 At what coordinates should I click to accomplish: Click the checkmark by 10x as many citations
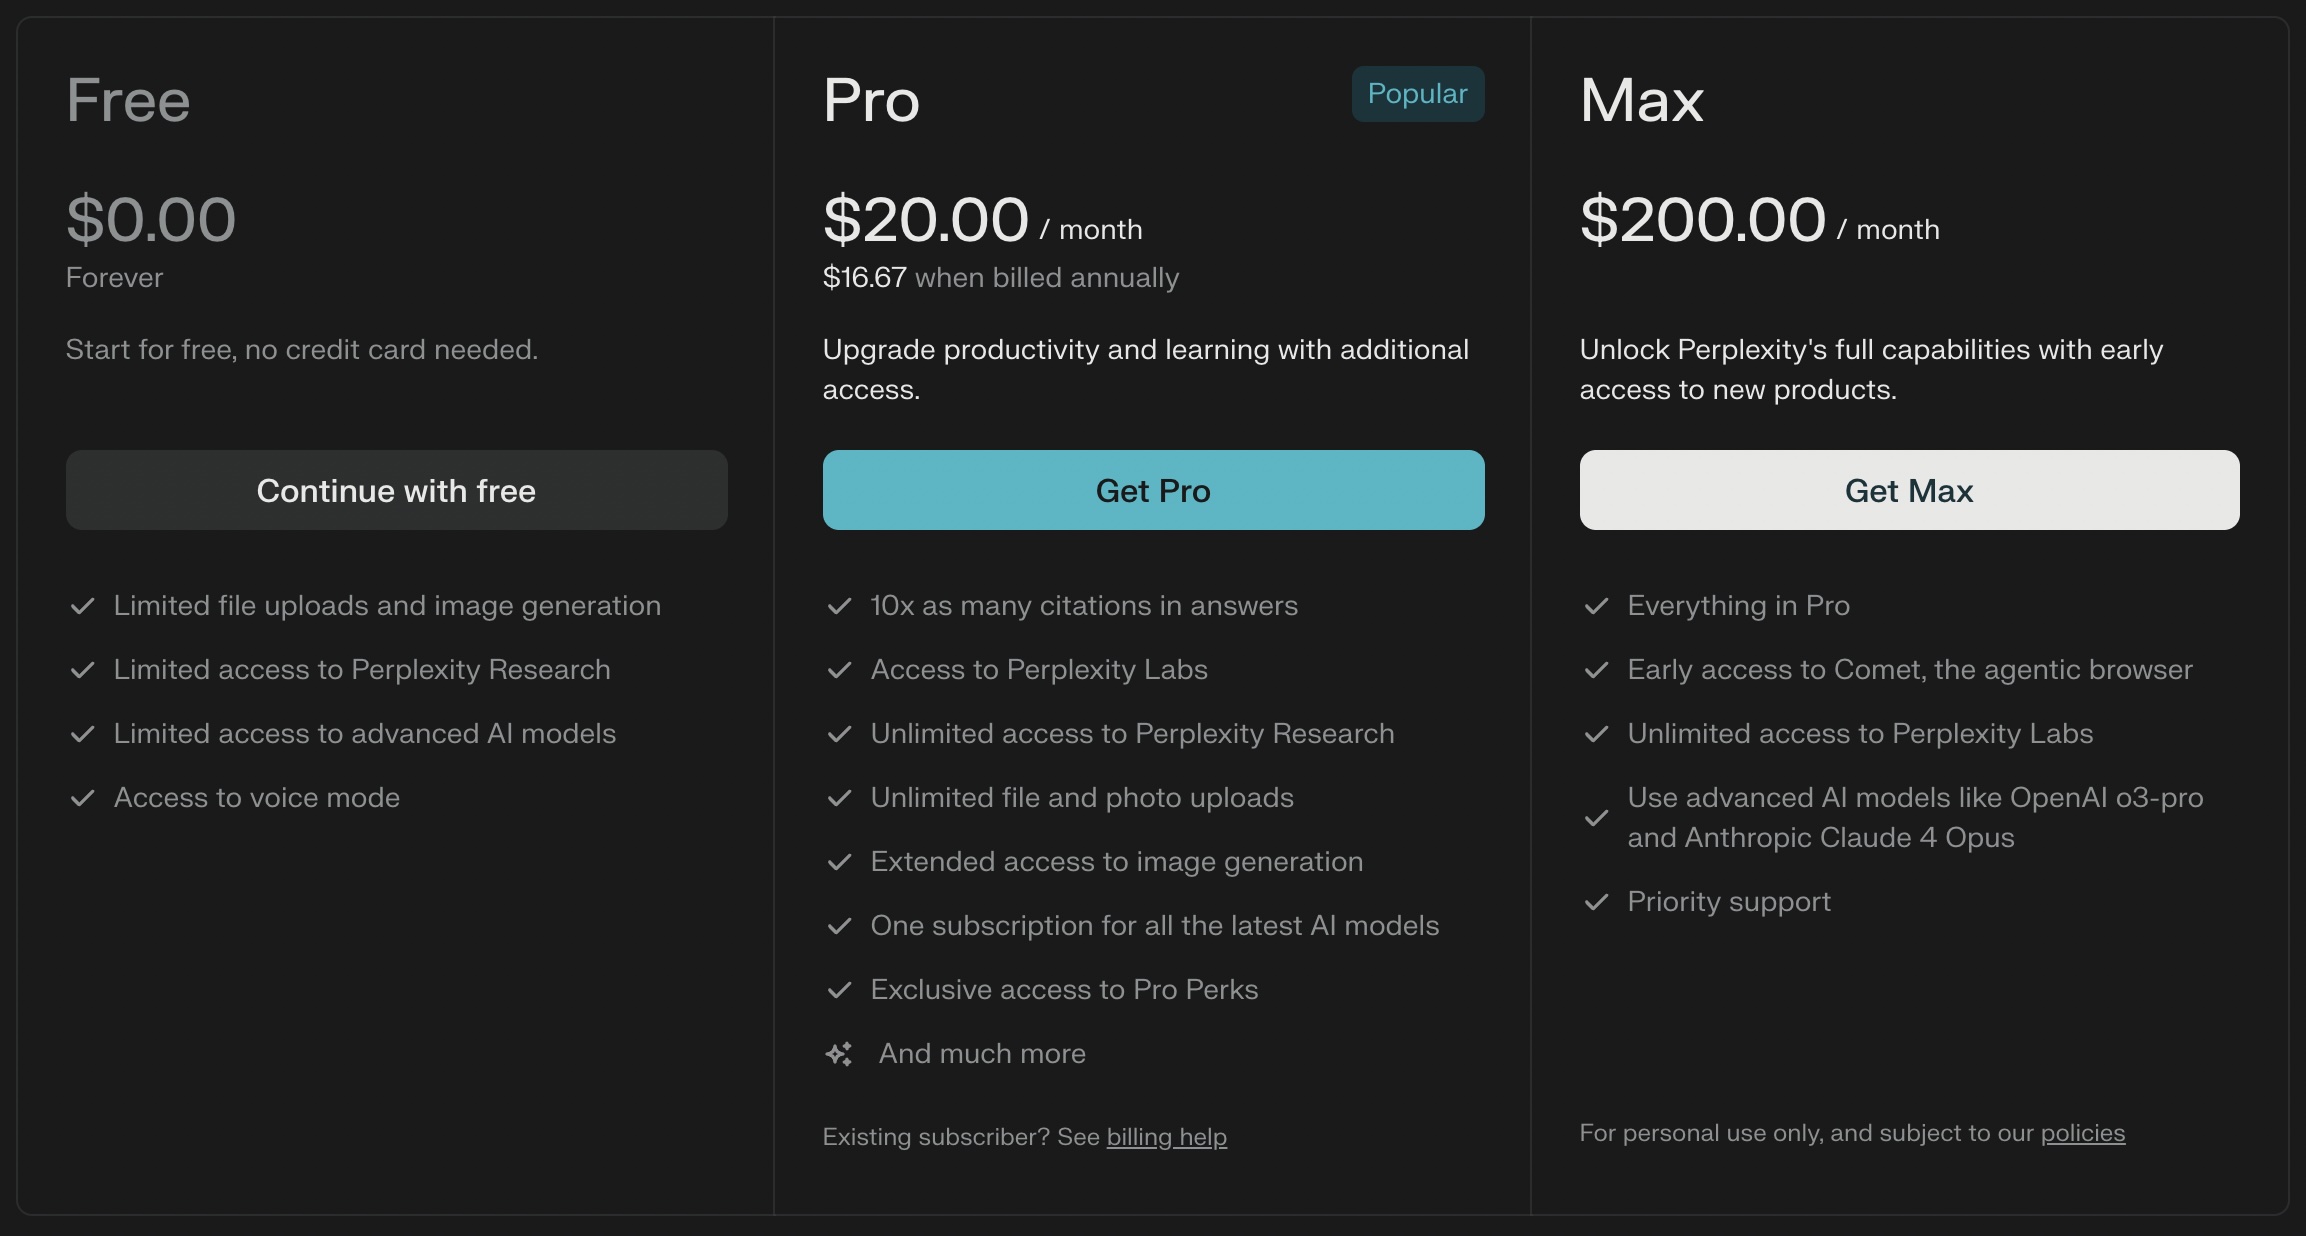coord(840,606)
